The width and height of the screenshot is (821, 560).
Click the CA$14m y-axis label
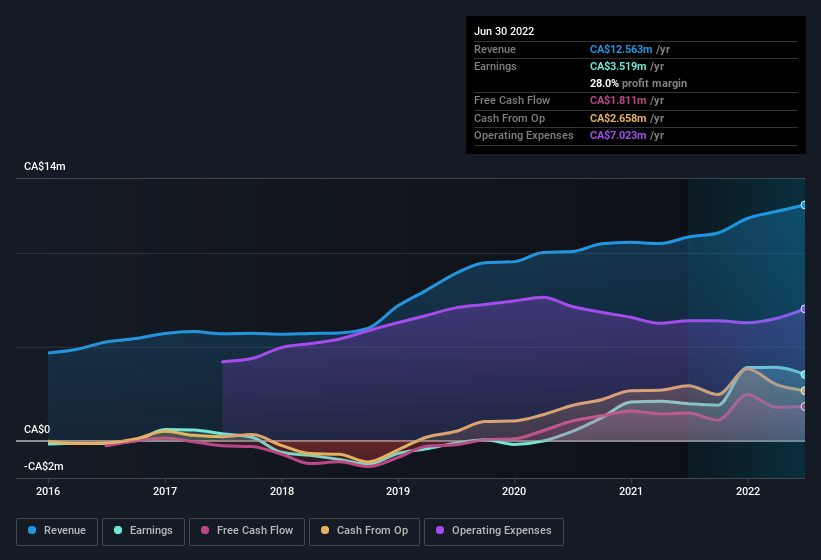(x=45, y=166)
